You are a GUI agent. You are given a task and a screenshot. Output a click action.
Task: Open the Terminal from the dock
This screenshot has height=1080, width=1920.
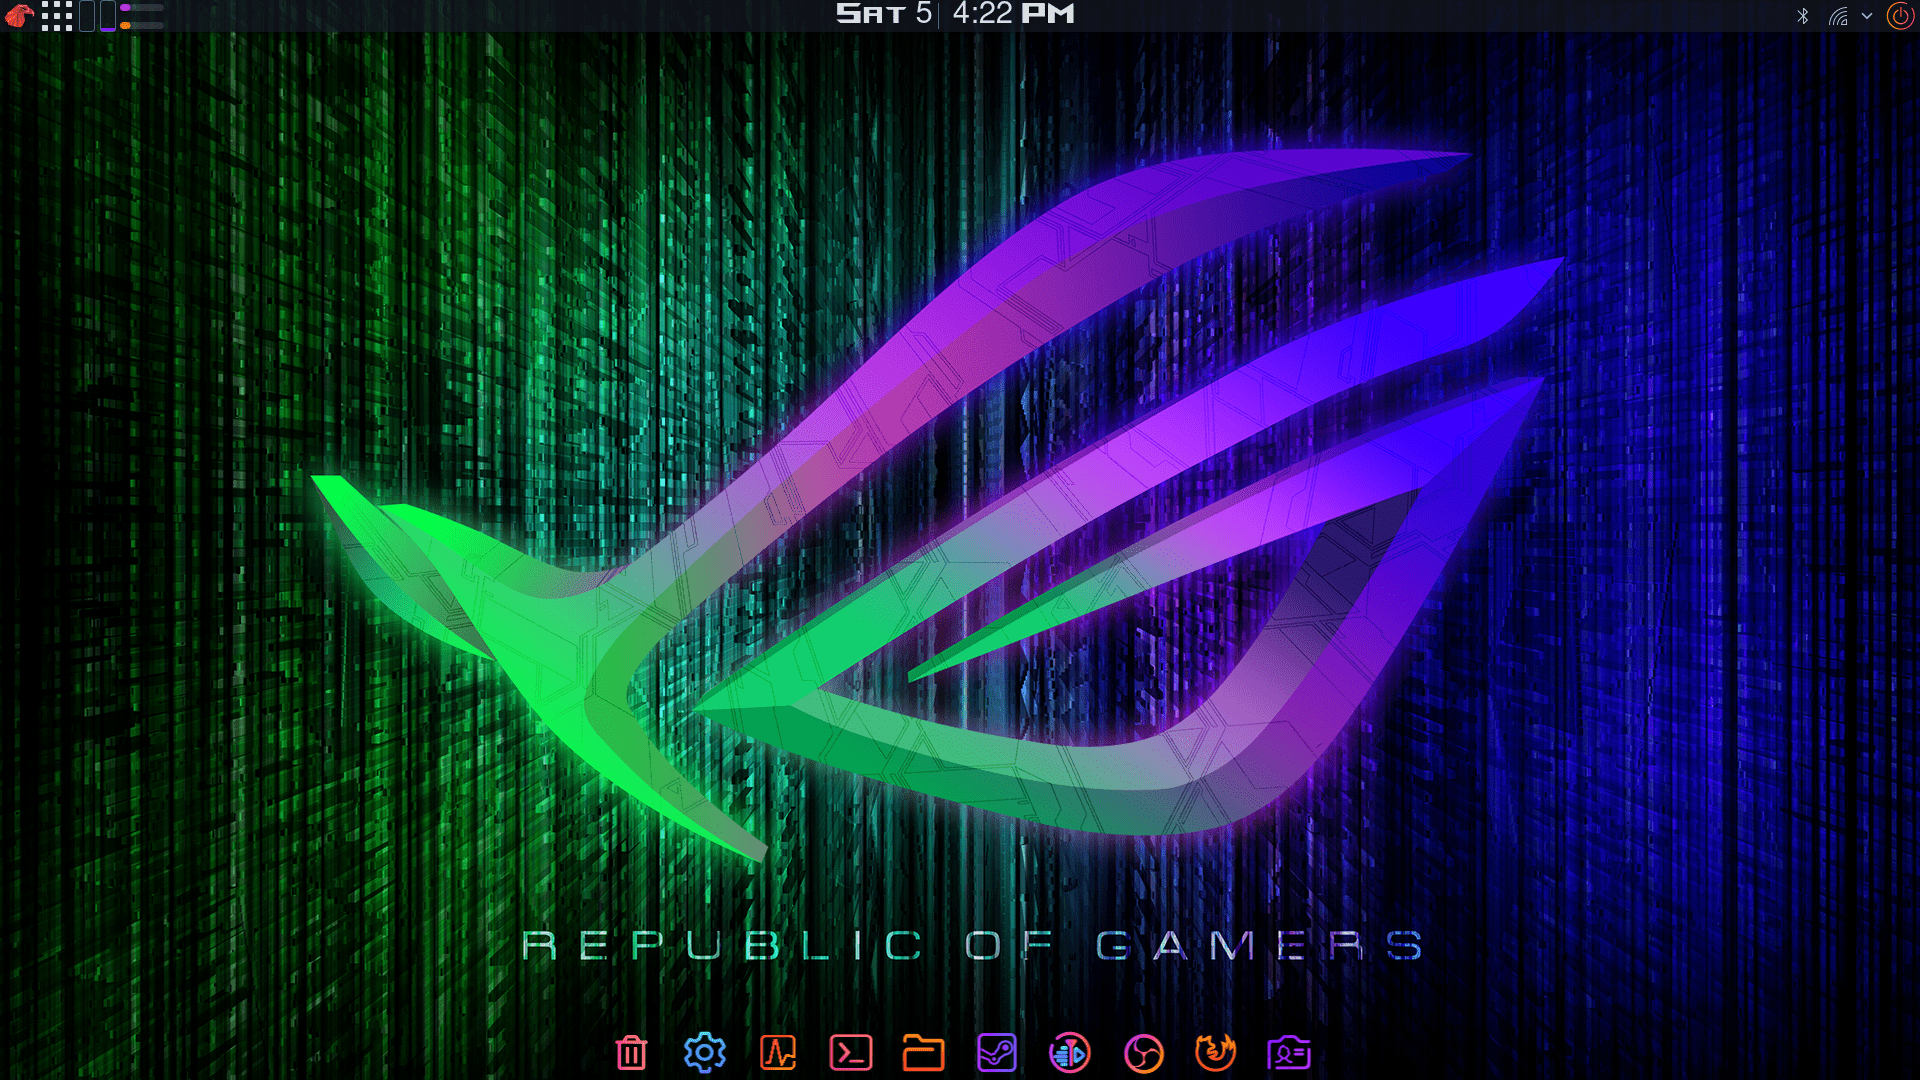(851, 1053)
